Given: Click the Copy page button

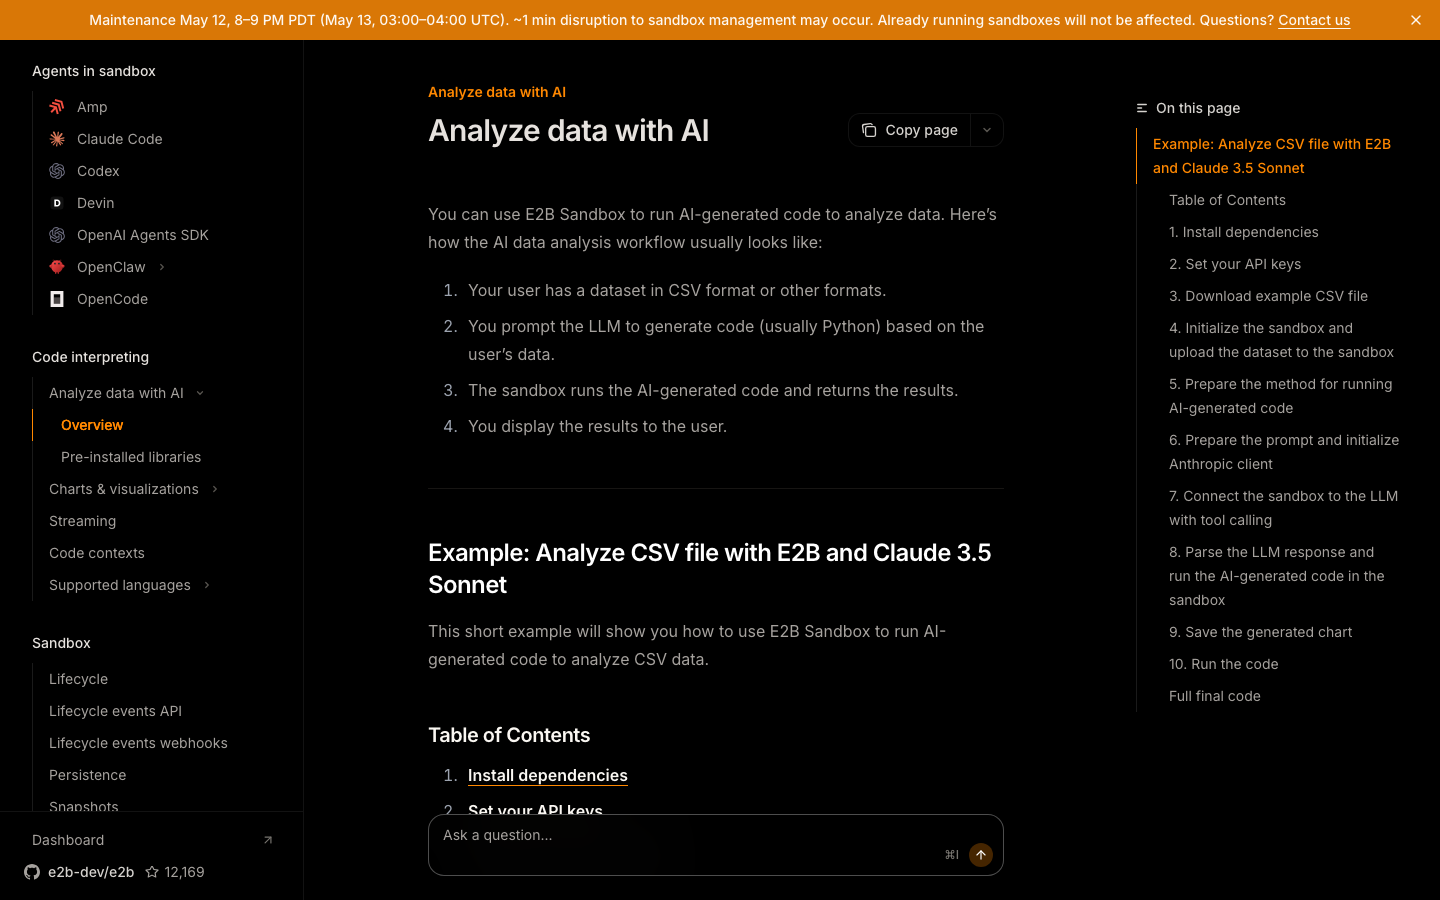Looking at the screenshot, I should click(910, 130).
